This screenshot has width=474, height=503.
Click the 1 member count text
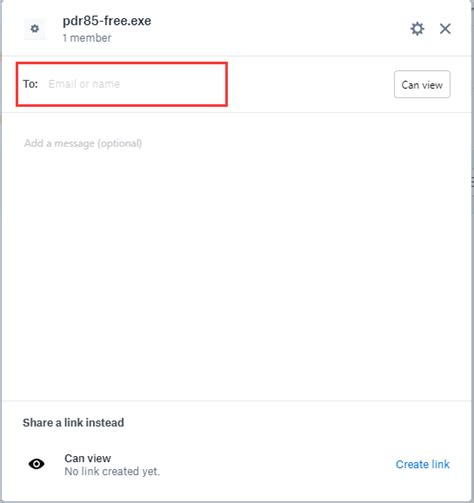click(87, 38)
